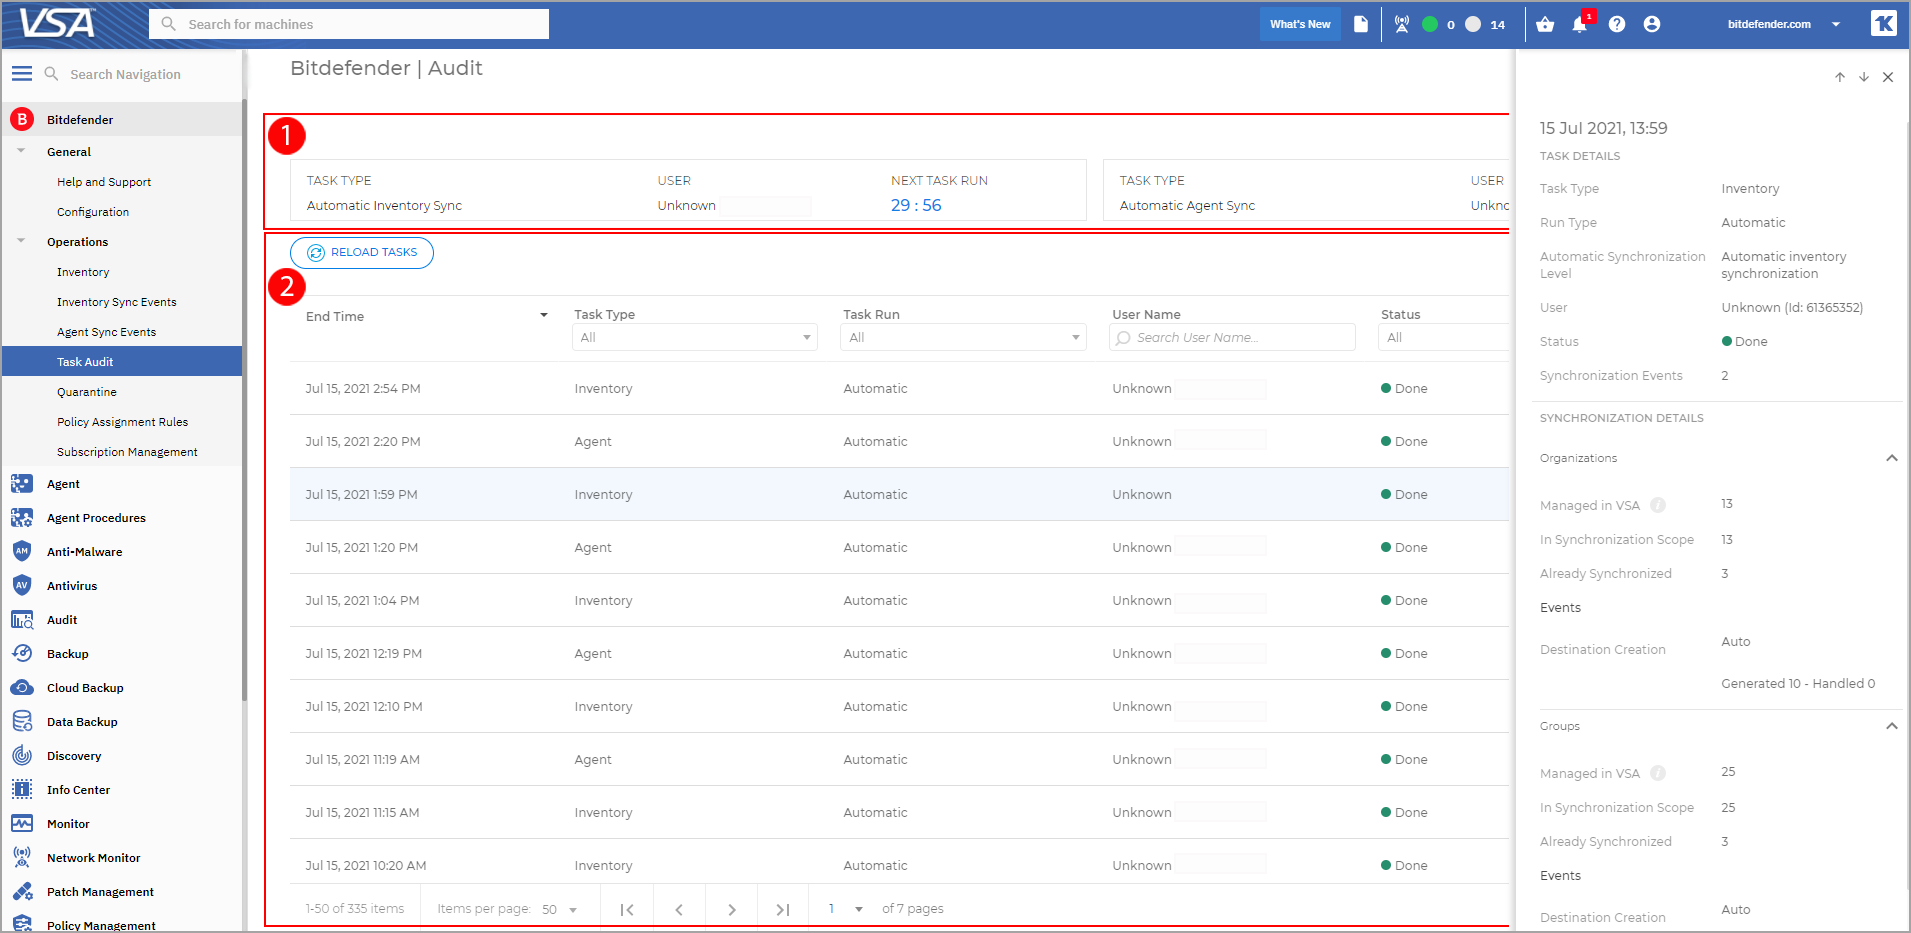Screen dimensions: 1911x933
Task: Select Inventory Sync Events menu item
Action: point(116,302)
